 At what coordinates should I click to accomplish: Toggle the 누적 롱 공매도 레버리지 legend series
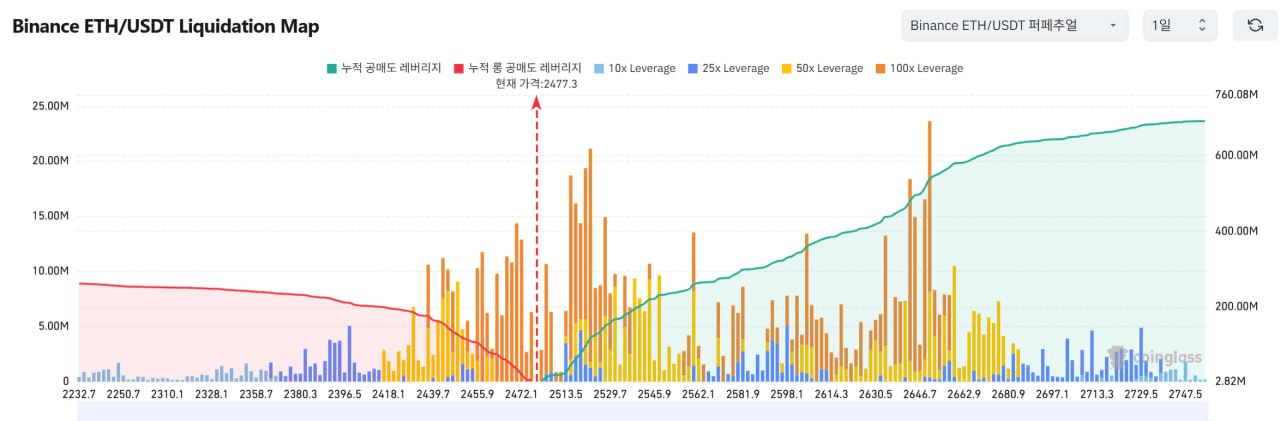tap(518, 68)
